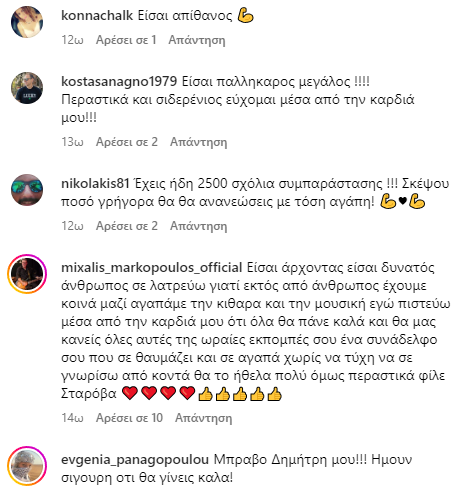
Task: Click the konnachalk username
Action: (97, 15)
